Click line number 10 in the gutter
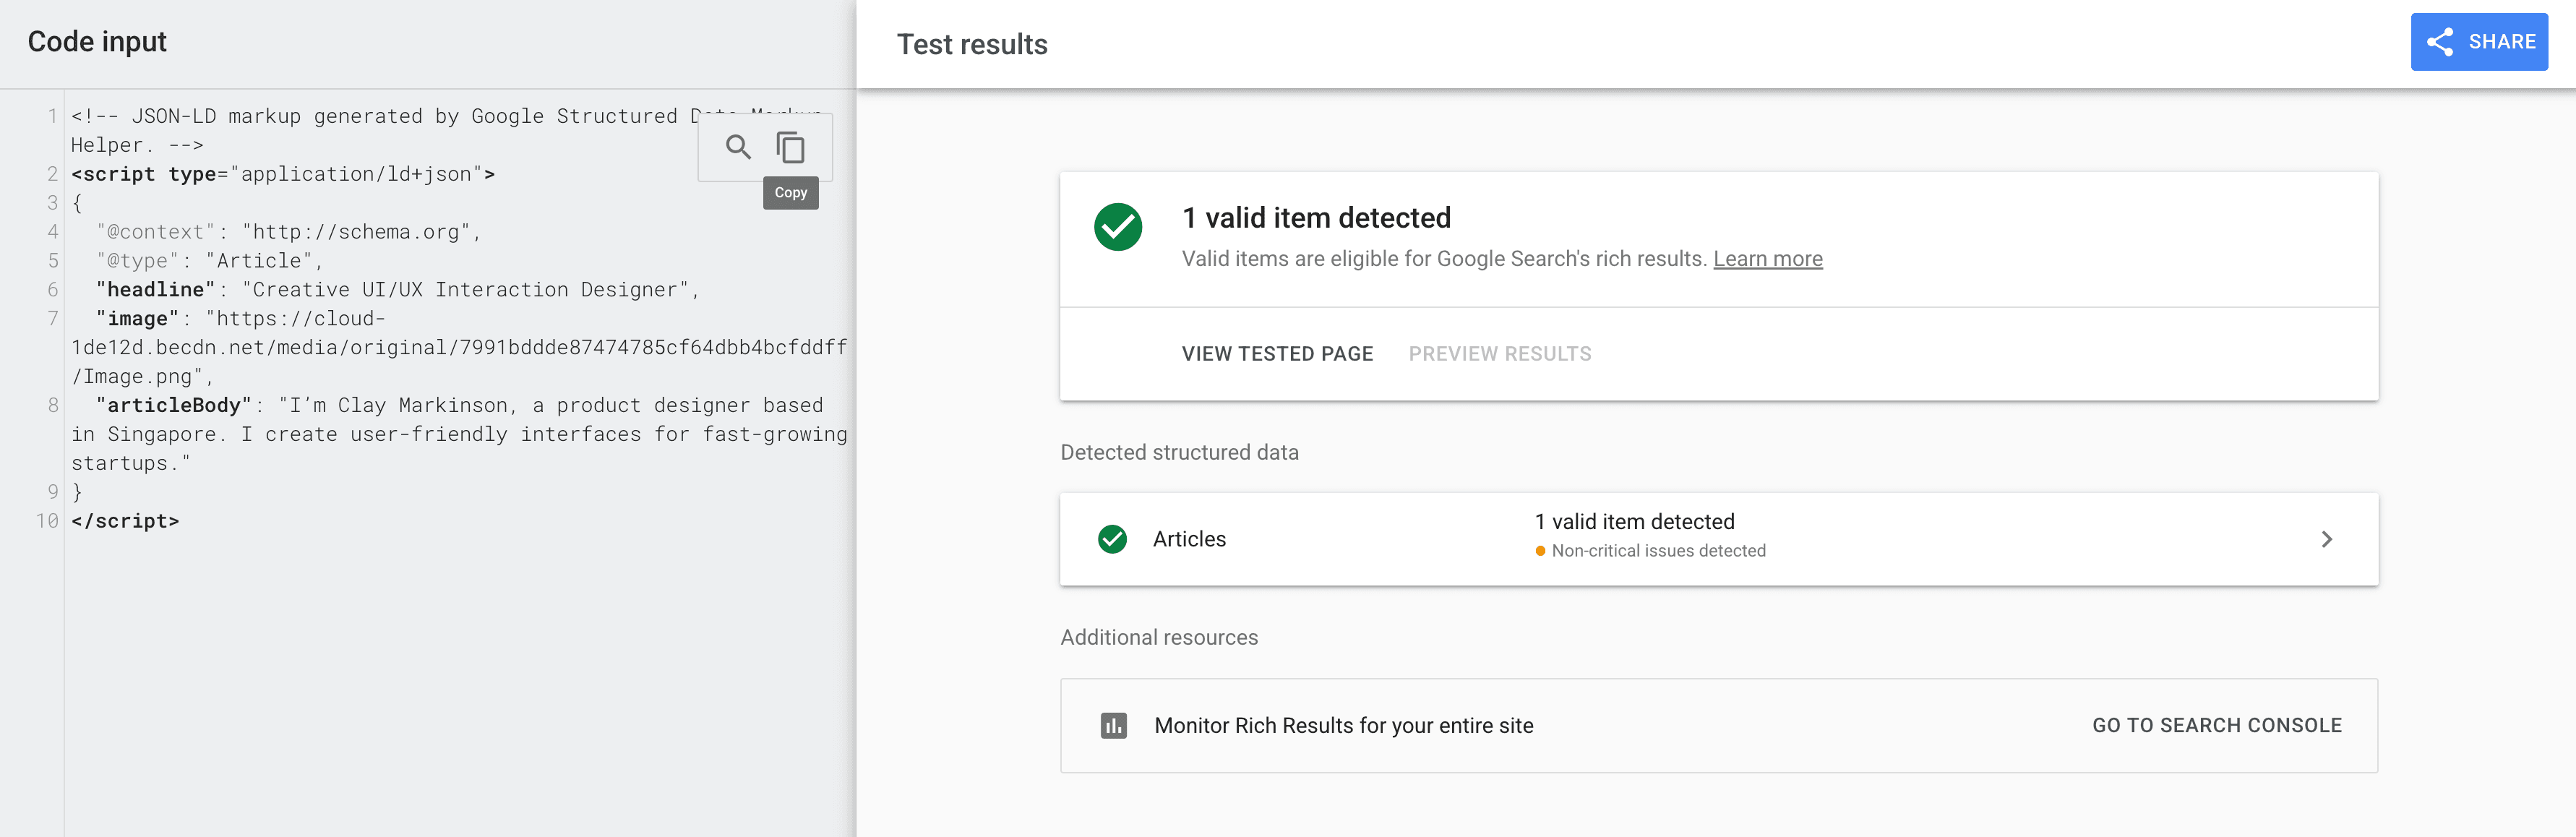This screenshot has width=2576, height=837. click(x=47, y=521)
